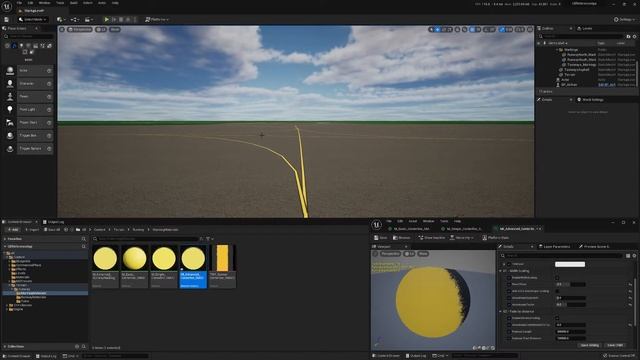Open the Perspective dropdown in material preview viewport

pyautogui.click(x=390, y=254)
